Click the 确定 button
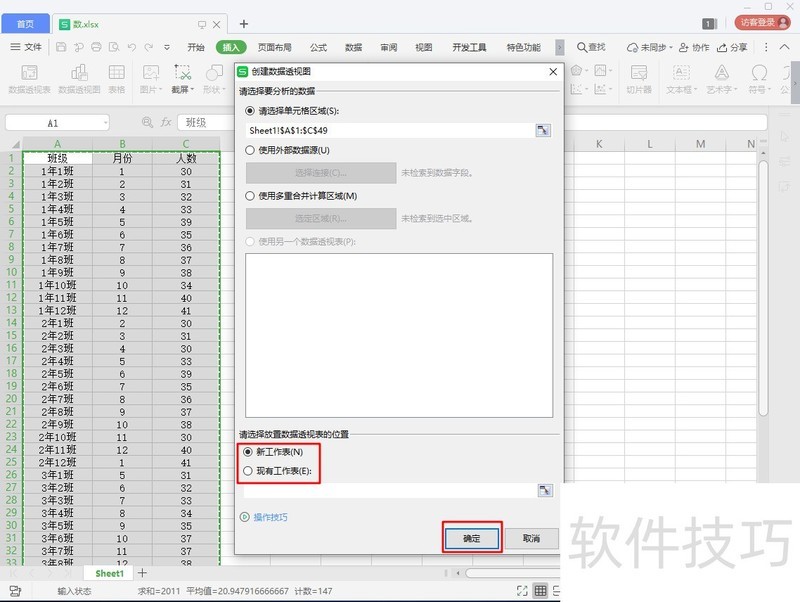Screen dimensions: 800x602 470,538
